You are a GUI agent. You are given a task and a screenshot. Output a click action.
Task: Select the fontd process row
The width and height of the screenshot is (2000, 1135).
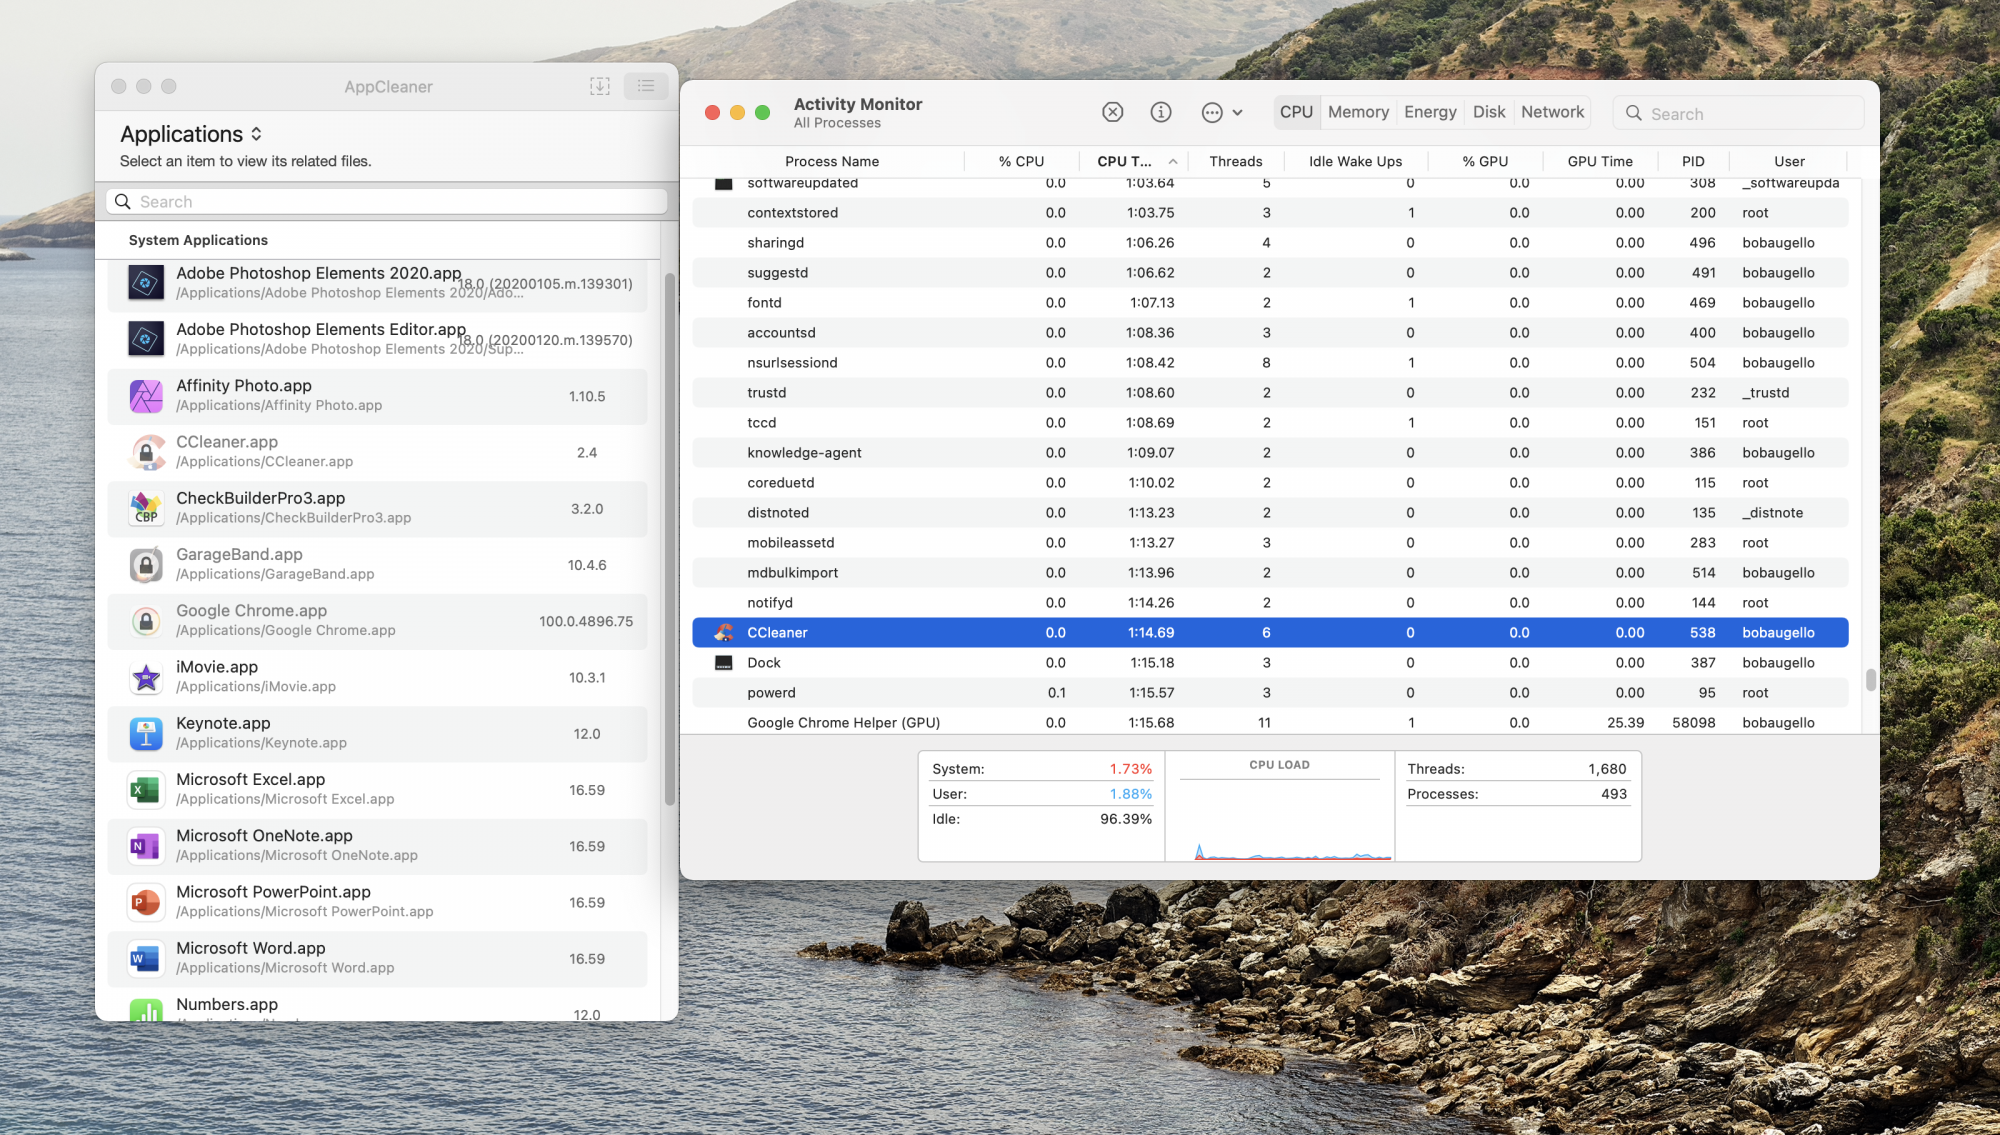pos(1270,303)
